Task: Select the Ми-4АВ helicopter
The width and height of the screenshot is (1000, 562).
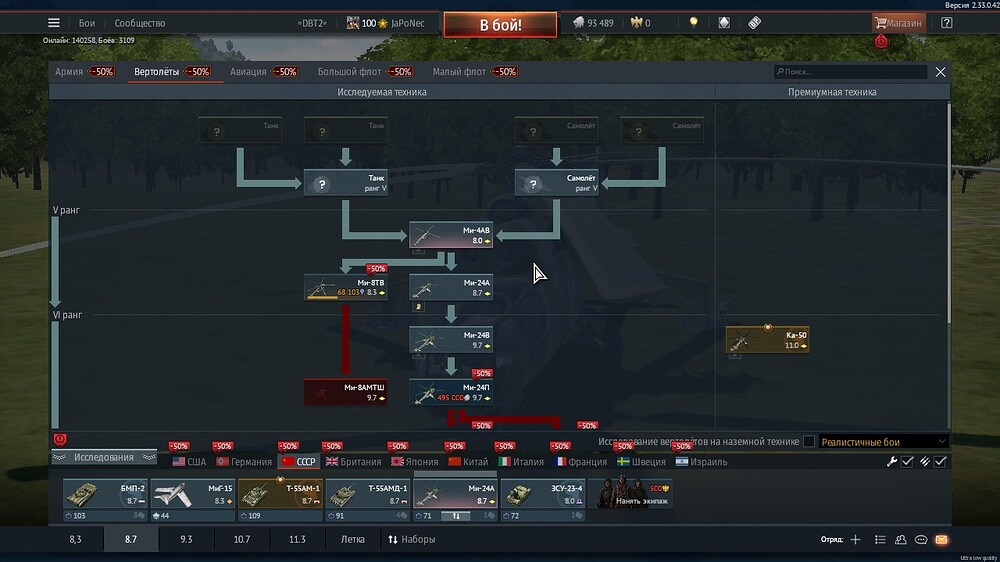Action: (451, 235)
